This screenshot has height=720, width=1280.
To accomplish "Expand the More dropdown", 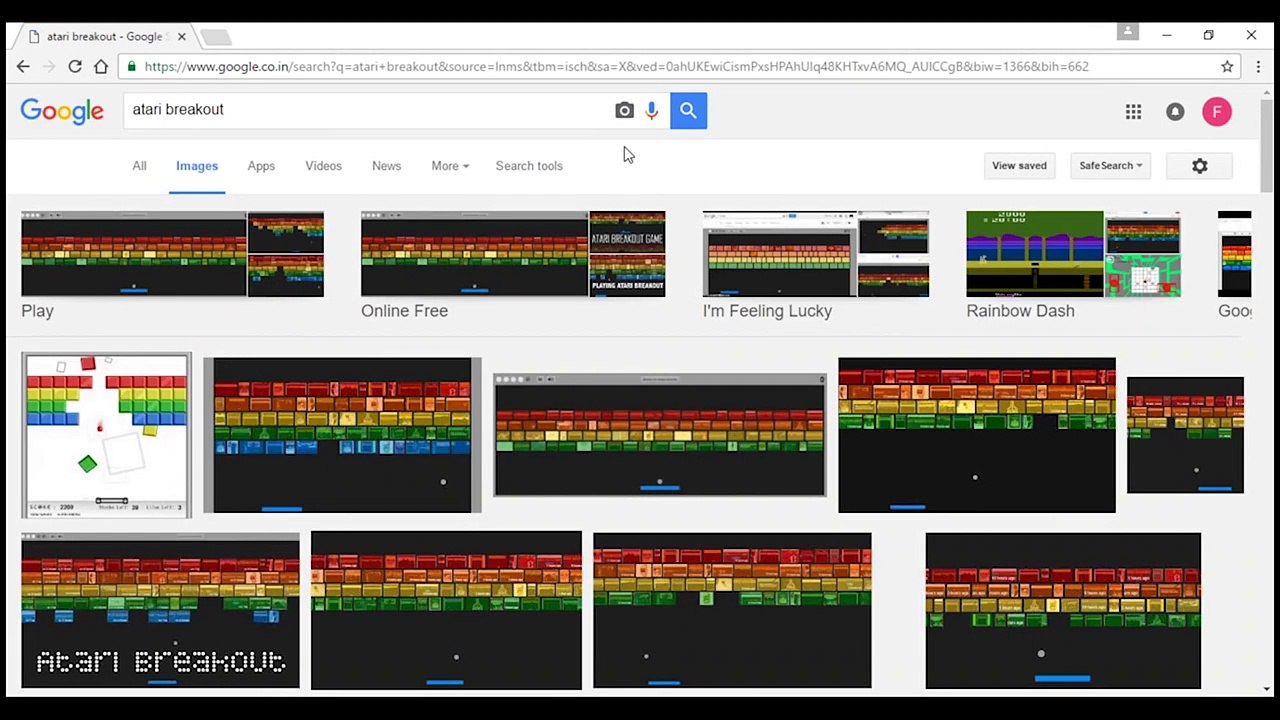I will [x=450, y=166].
